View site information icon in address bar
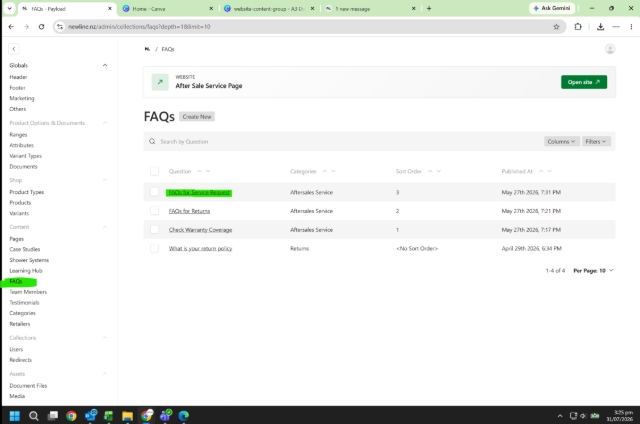Viewport: 640px width, 424px height. click(x=60, y=27)
